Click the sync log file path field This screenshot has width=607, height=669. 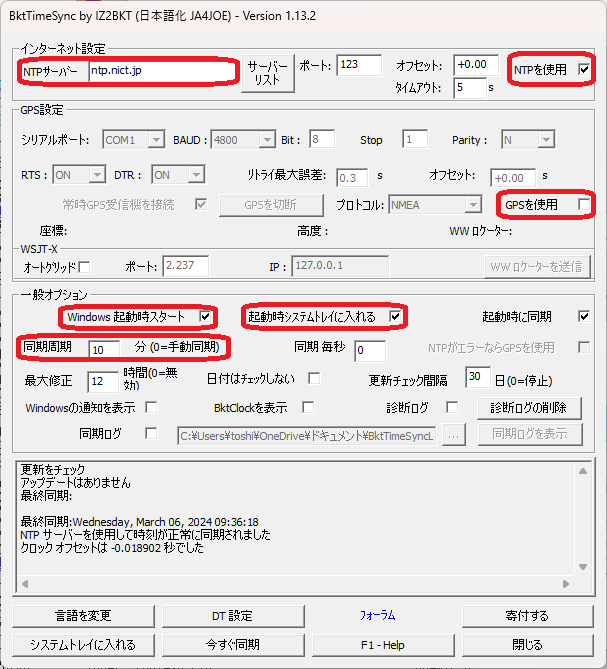pos(306,436)
